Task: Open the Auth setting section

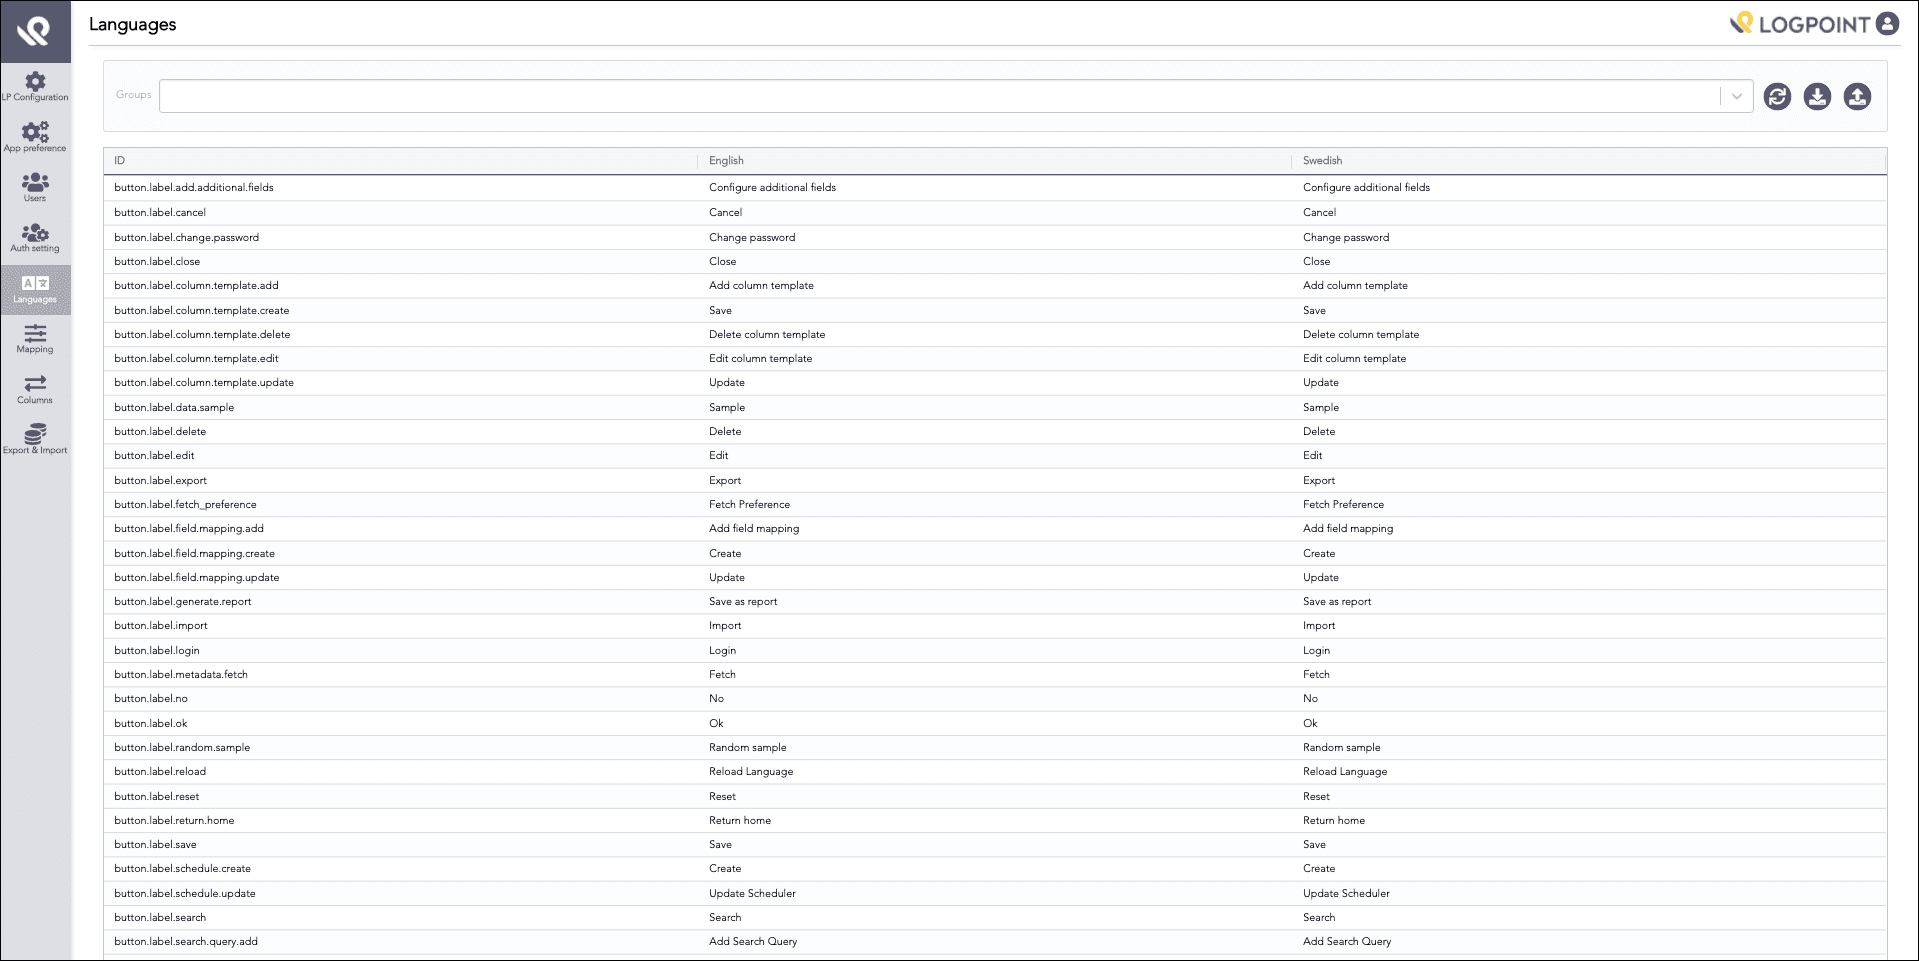Action: 36,238
